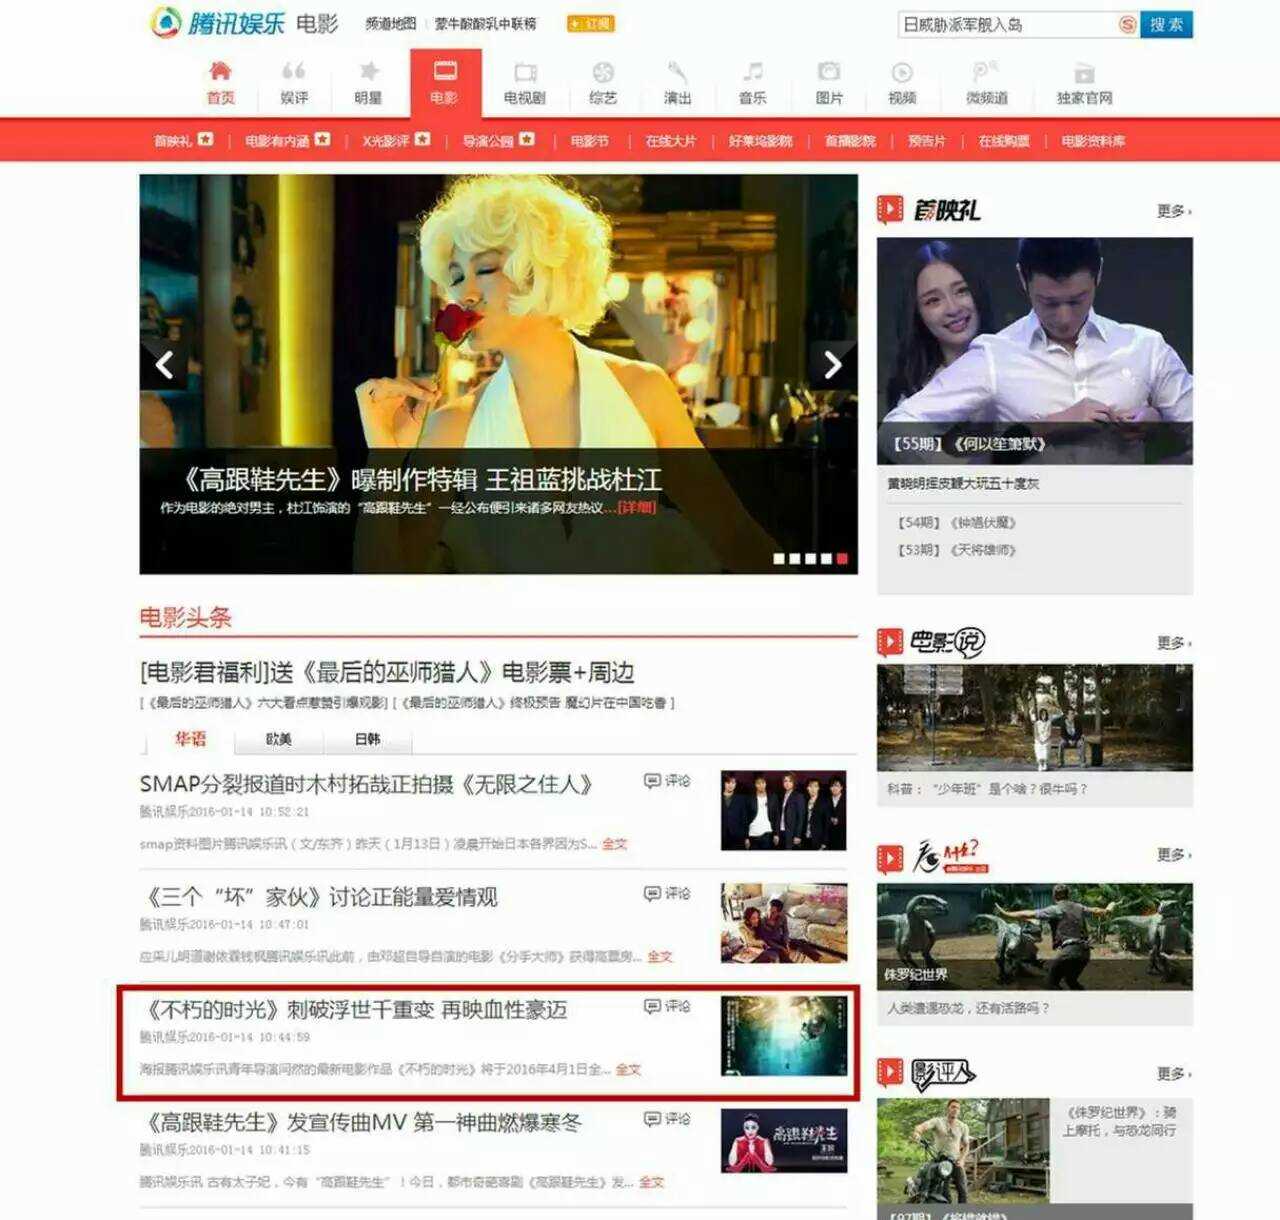The width and height of the screenshot is (1280, 1220).
Task: Open 全文 link of SMAP article
Action: coord(614,844)
